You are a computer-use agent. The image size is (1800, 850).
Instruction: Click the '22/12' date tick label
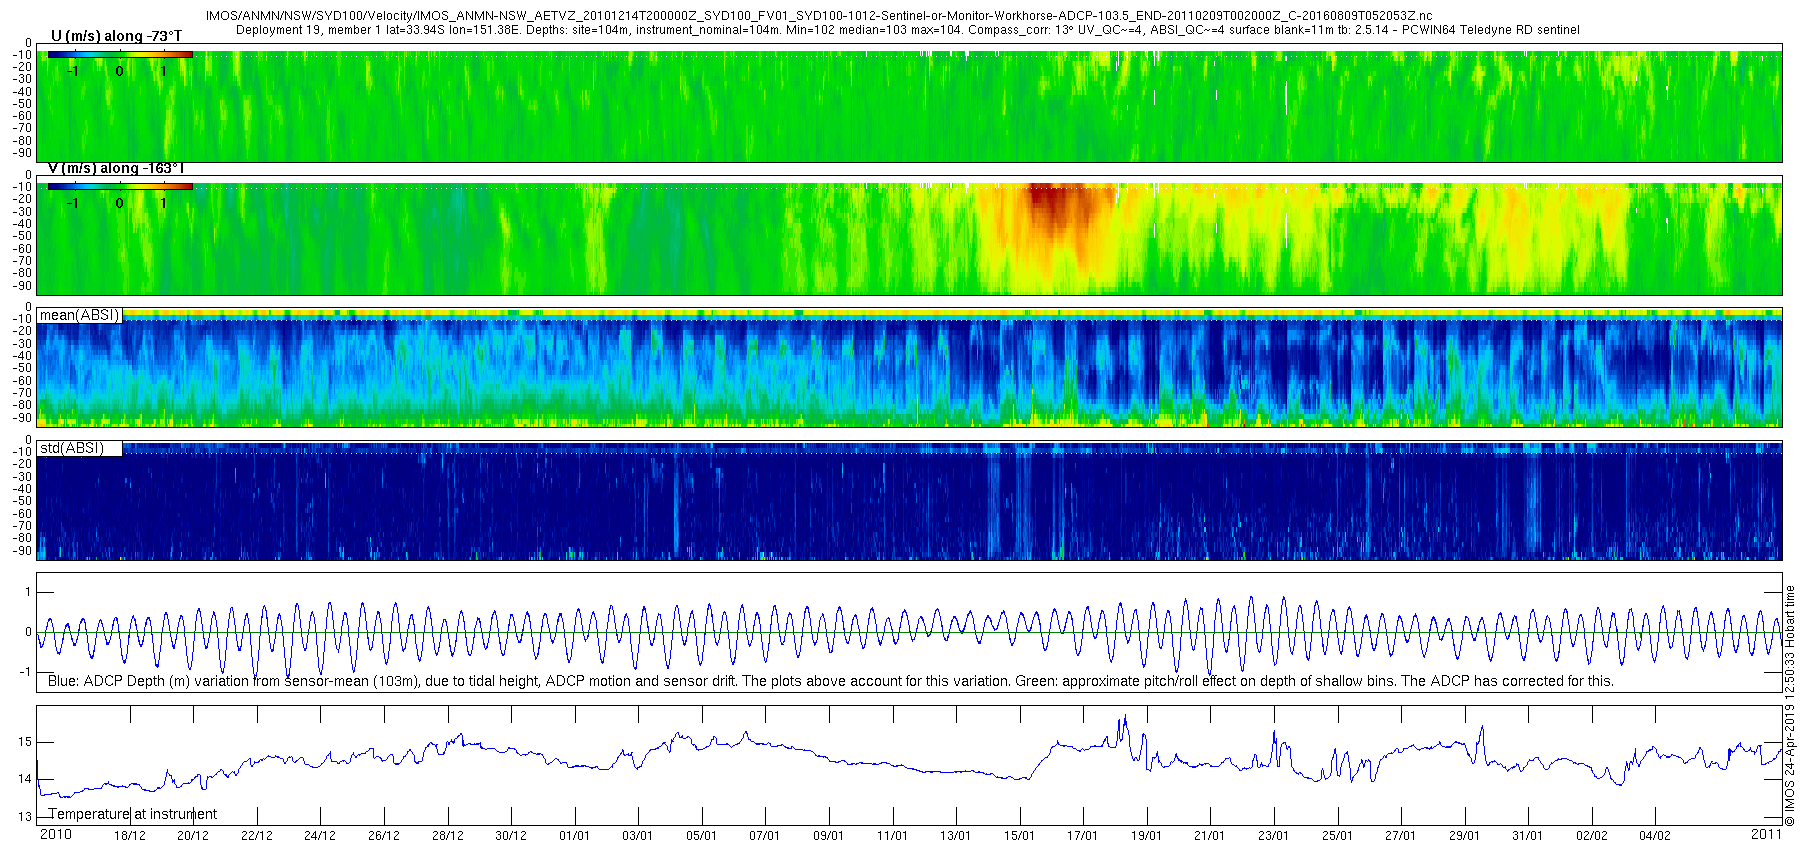(257, 836)
